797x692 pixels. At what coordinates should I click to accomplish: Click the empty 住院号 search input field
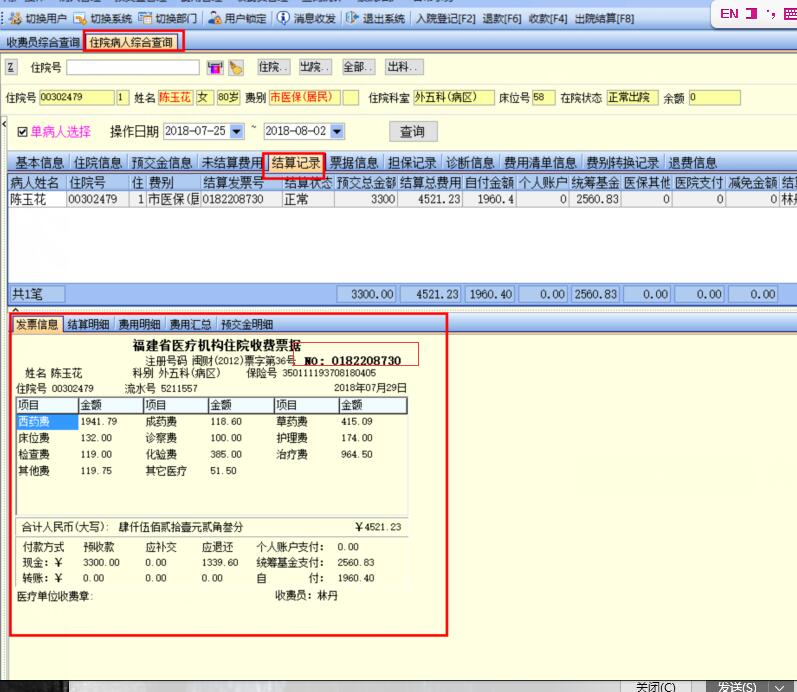(133, 67)
